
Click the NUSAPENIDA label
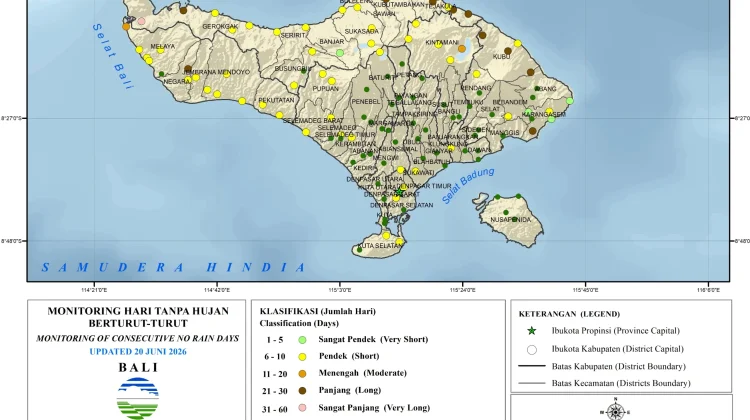510,220
